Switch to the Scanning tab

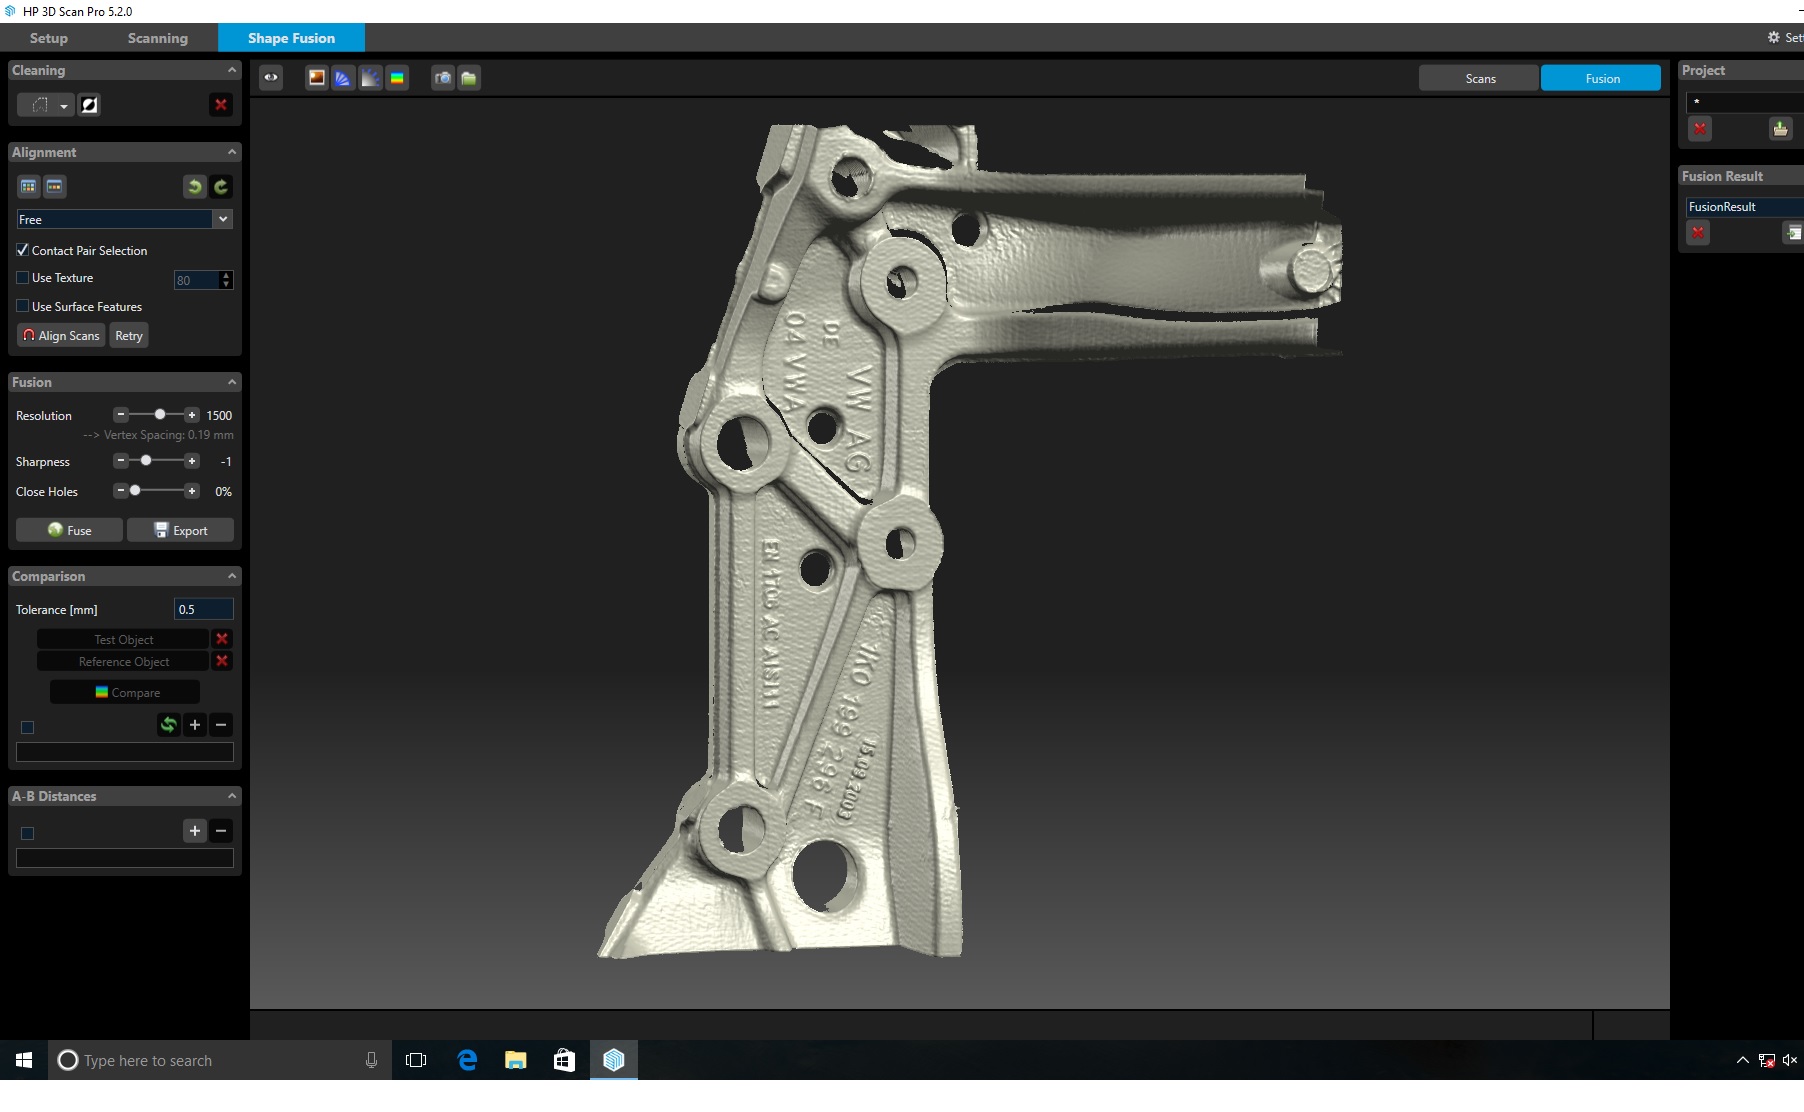tap(158, 38)
